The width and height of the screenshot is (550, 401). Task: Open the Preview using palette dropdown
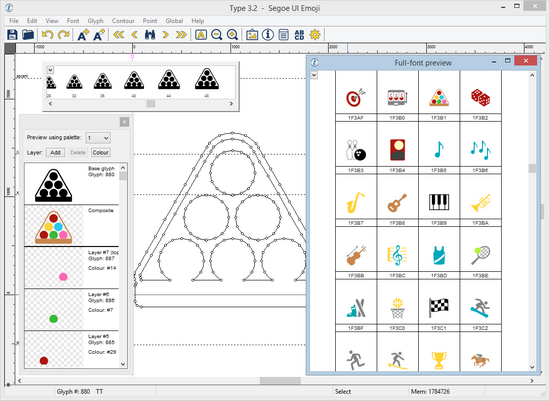tap(98, 138)
